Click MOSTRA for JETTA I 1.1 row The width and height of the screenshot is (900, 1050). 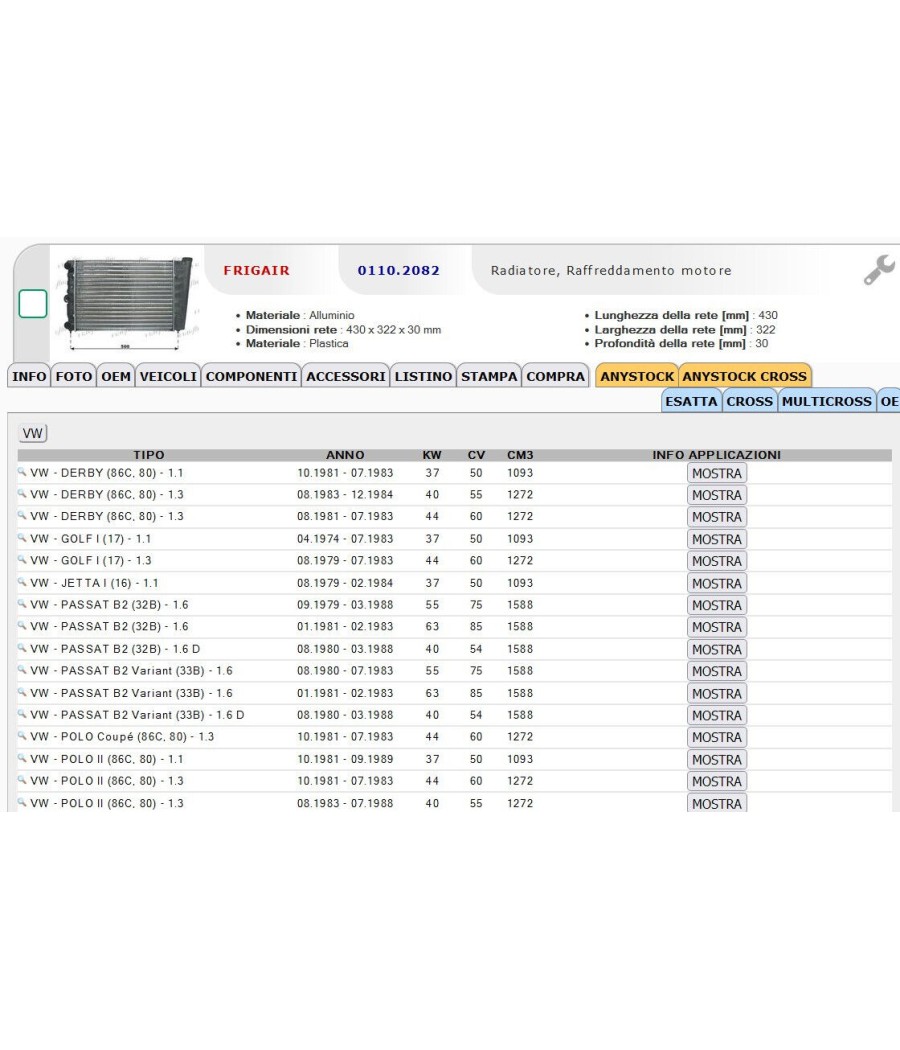[x=717, y=583]
